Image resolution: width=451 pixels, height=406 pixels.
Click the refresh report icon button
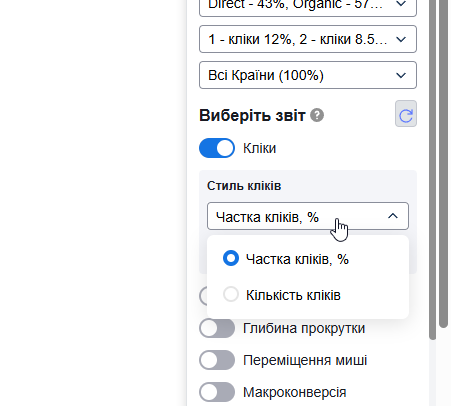tap(406, 114)
